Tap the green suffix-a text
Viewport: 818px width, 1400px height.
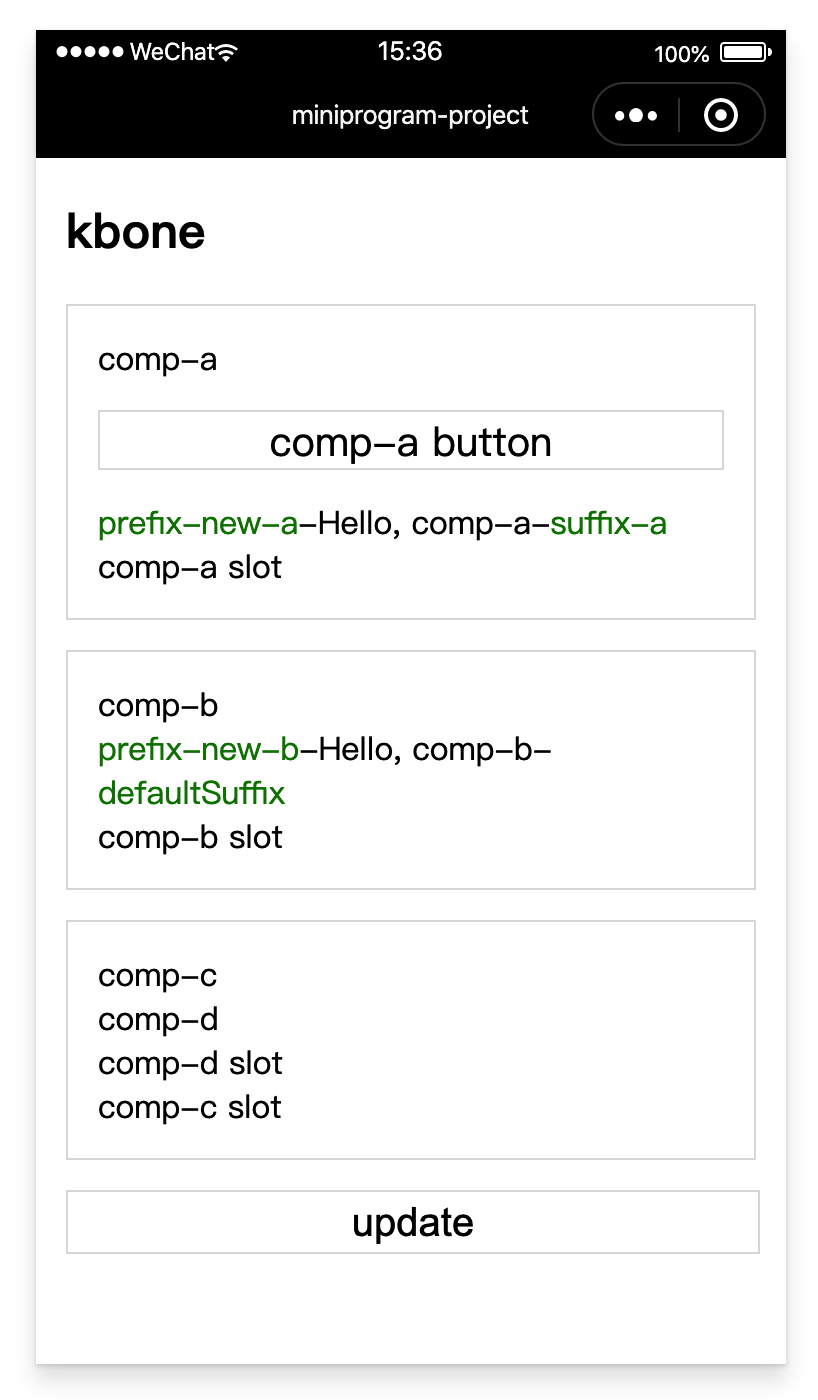608,524
